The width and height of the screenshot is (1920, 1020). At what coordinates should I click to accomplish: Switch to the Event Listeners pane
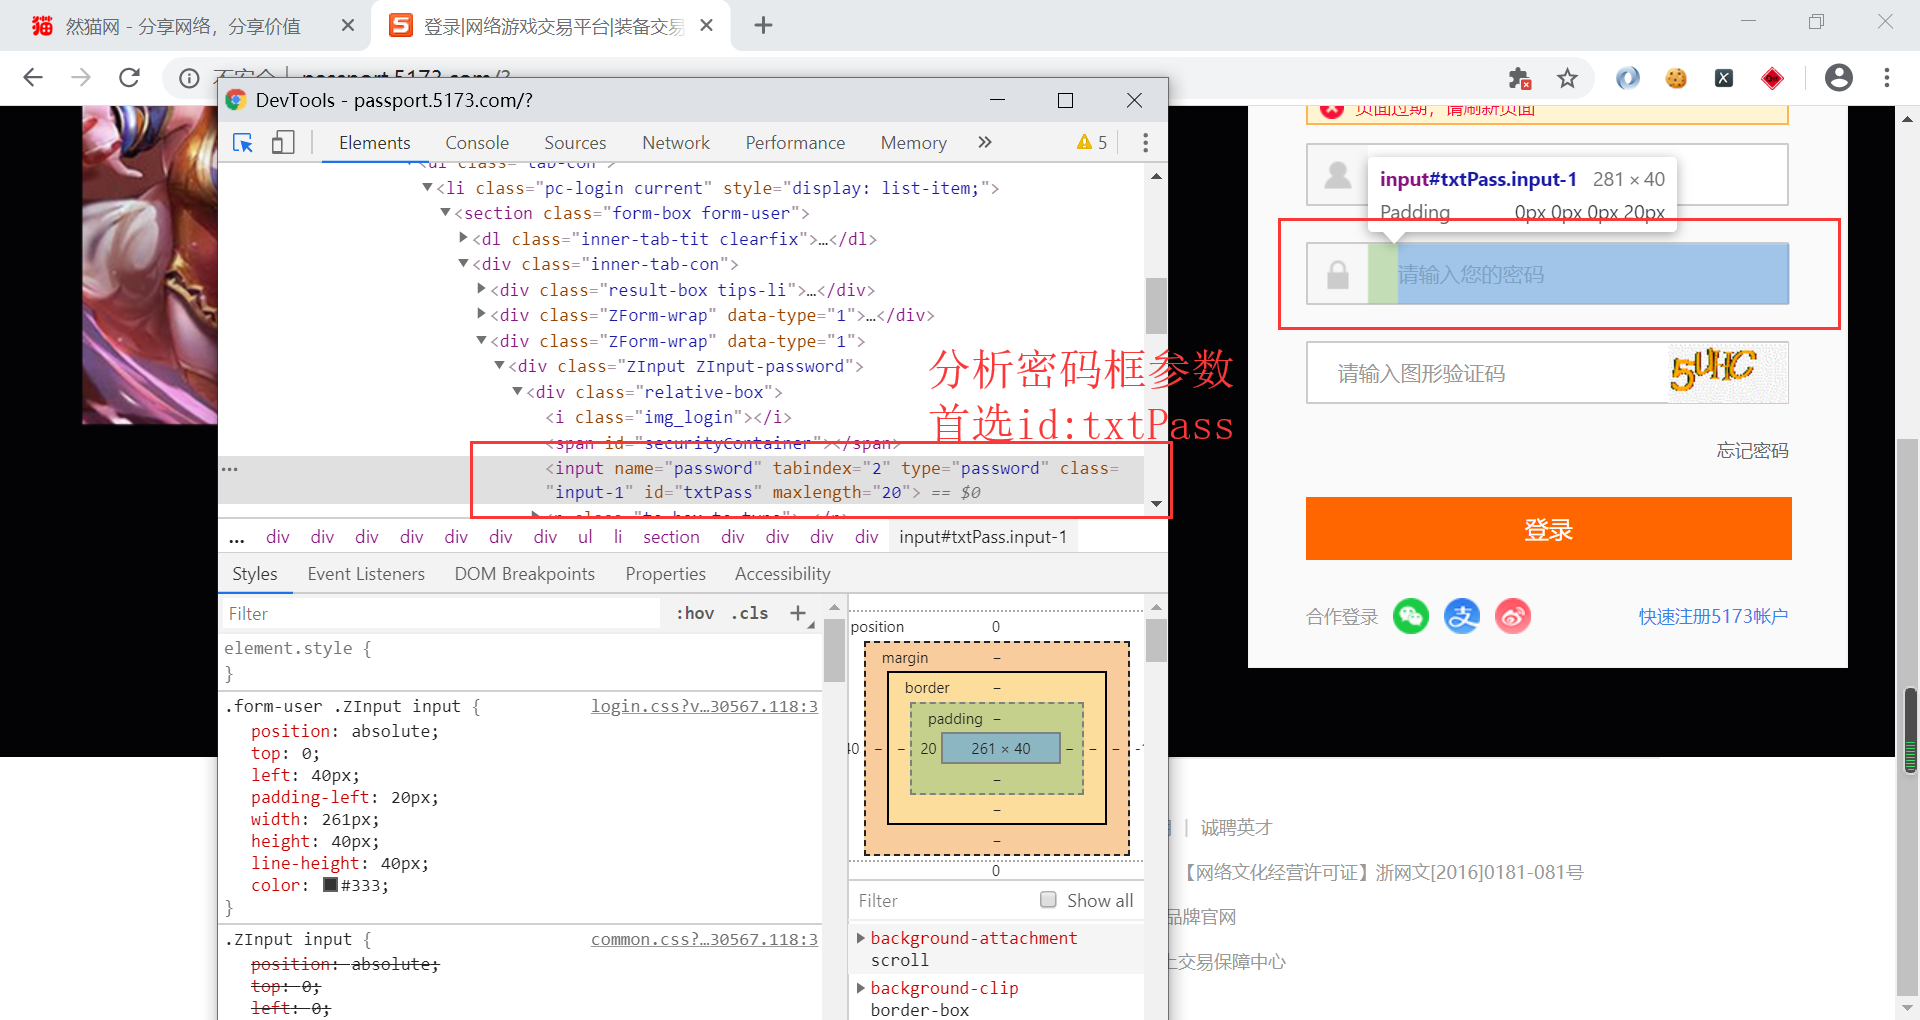tap(366, 574)
